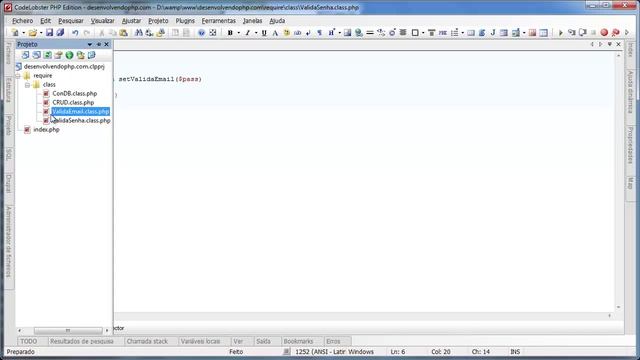The width and height of the screenshot is (640, 360).
Task: Click the Find in Files icon
Action: tap(161, 33)
